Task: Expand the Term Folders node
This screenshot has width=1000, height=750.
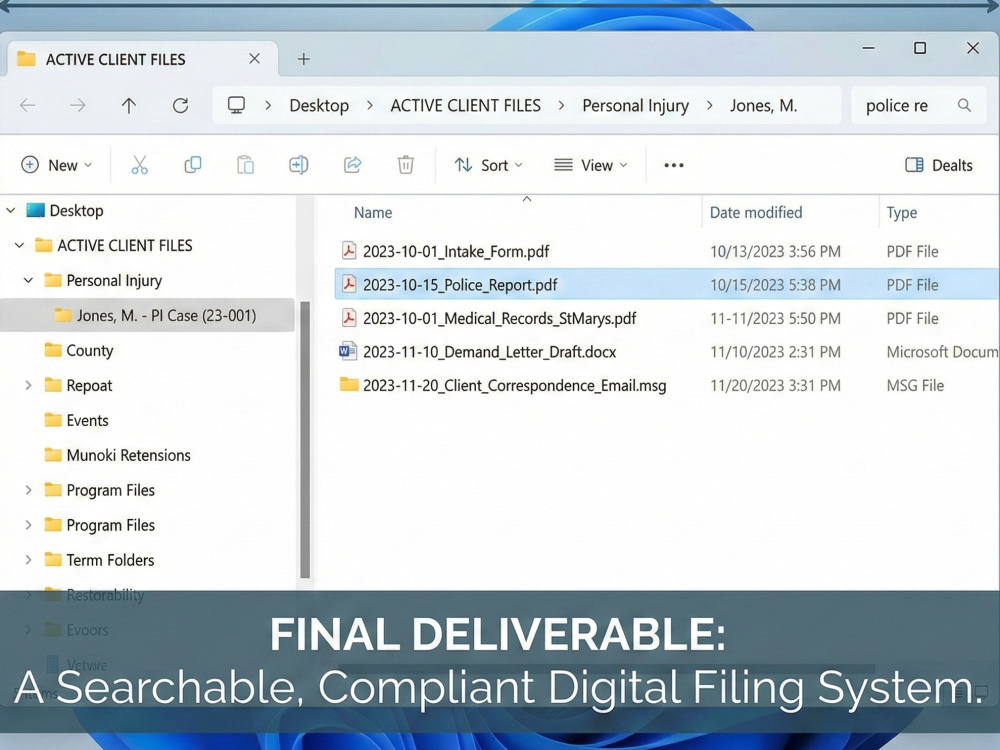Action: point(29,560)
